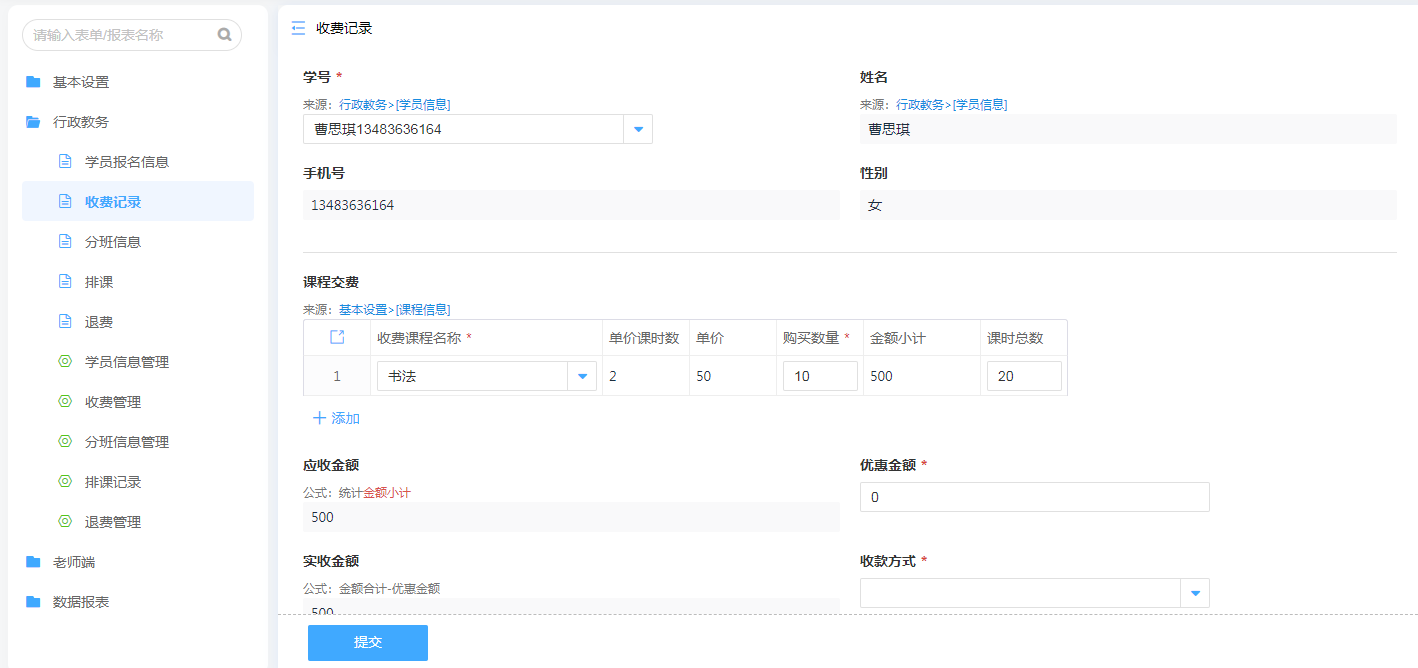
Task: Click the 数据报表 folder icon
Action: click(x=33, y=602)
